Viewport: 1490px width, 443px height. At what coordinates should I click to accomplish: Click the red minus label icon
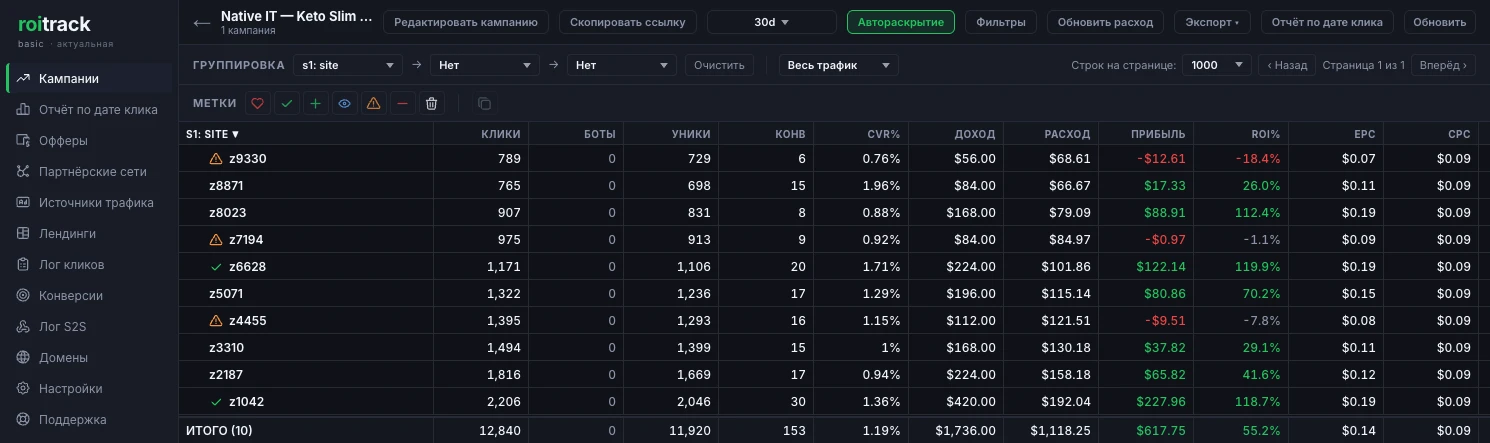click(402, 103)
